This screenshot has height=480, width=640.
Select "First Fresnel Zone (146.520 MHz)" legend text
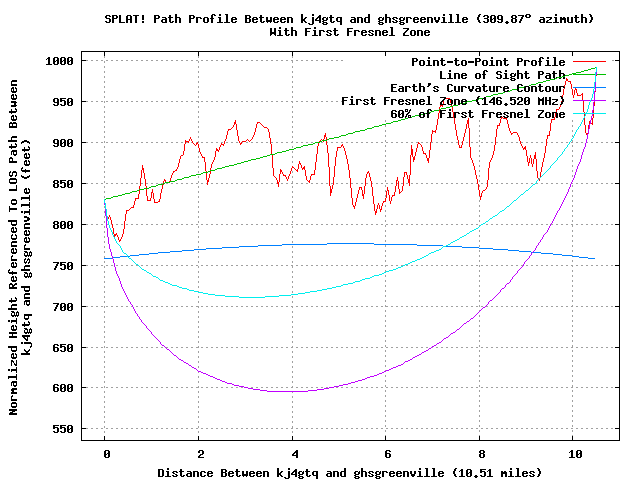click(453, 101)
